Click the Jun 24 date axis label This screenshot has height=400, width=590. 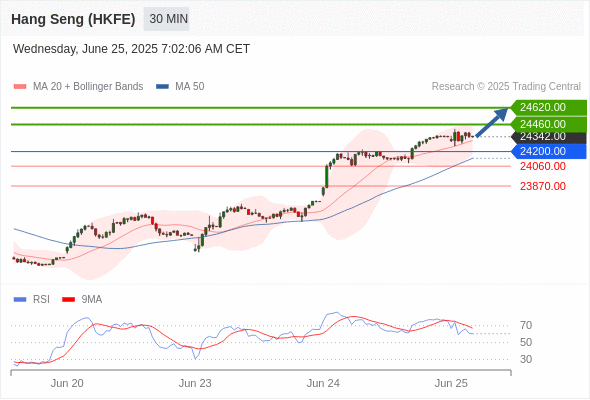pyautogui.click(x=323, y=383)
